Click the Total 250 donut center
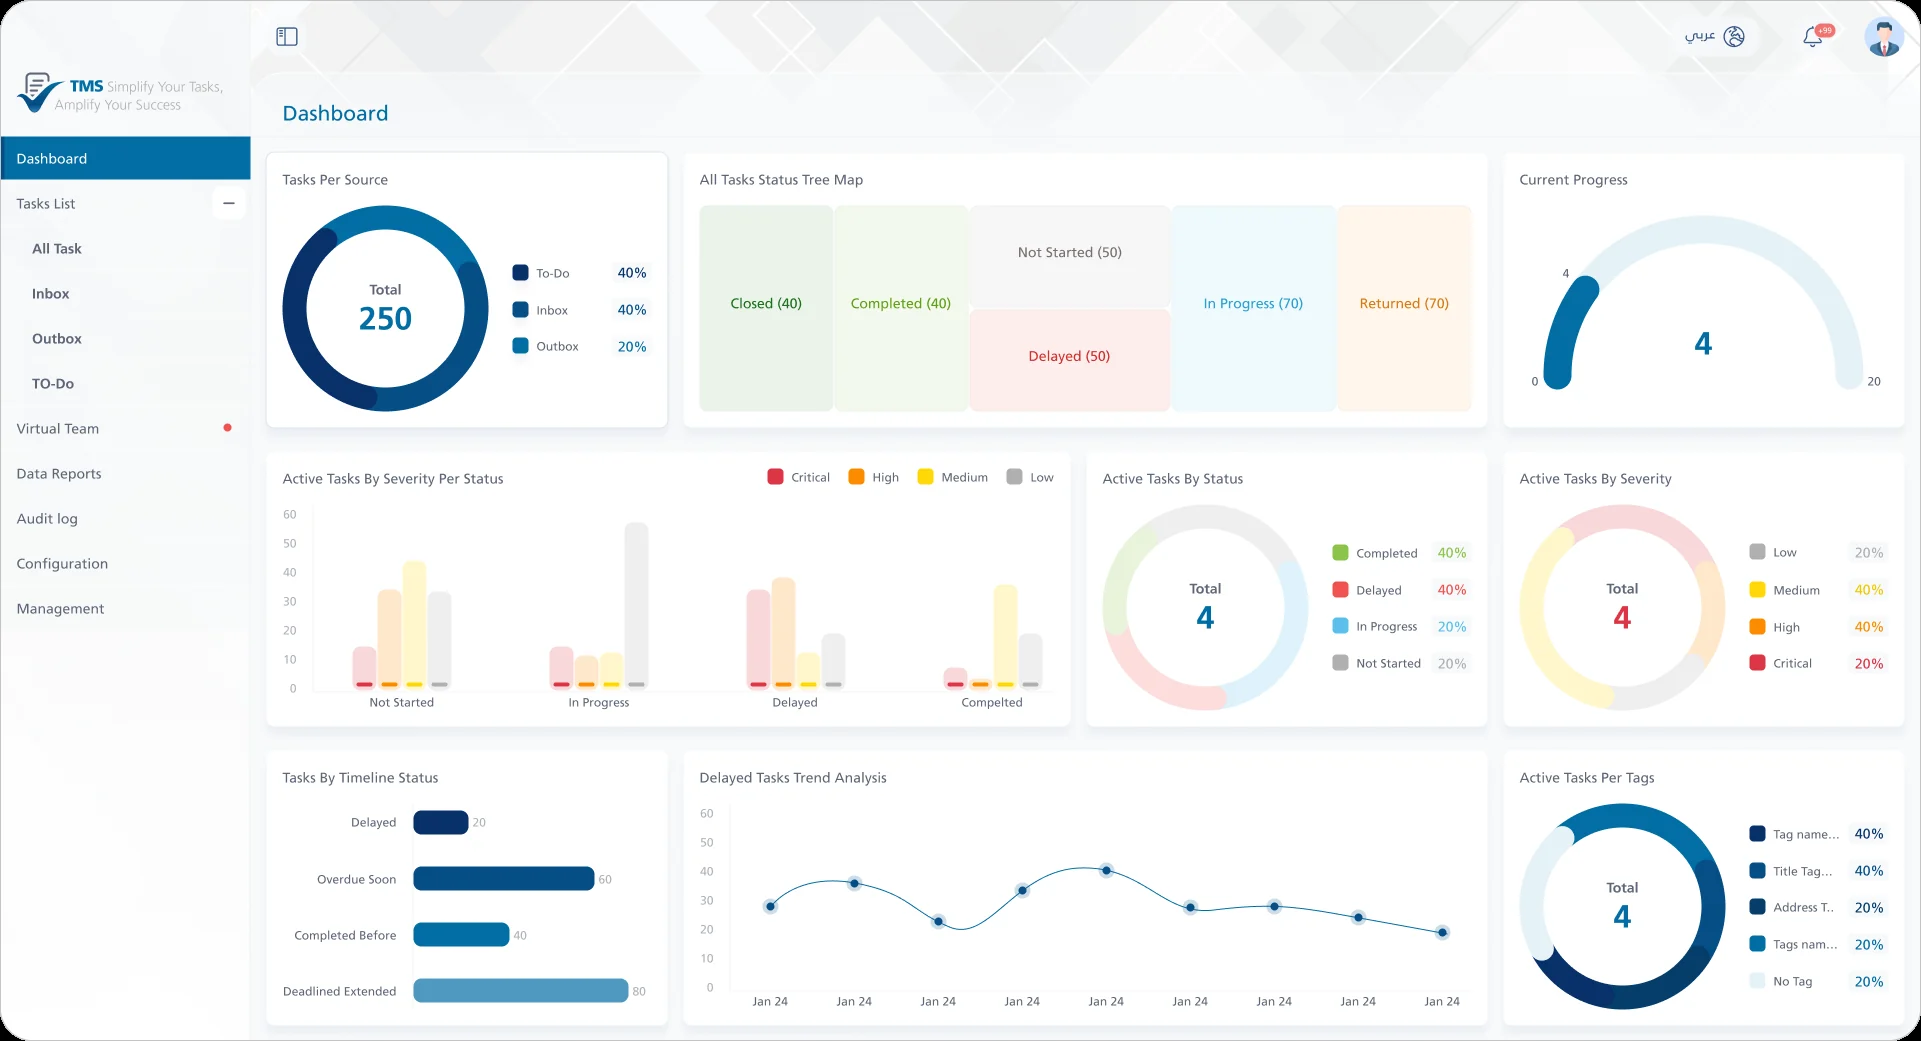This screenshot has width=1921, height=1041. (x=385, y=309)
